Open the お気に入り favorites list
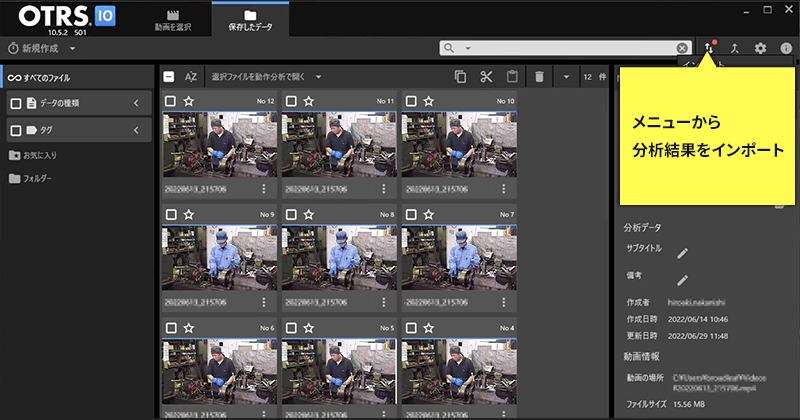The width and height of the screenshot is (800, 420). tap(40, 155)
